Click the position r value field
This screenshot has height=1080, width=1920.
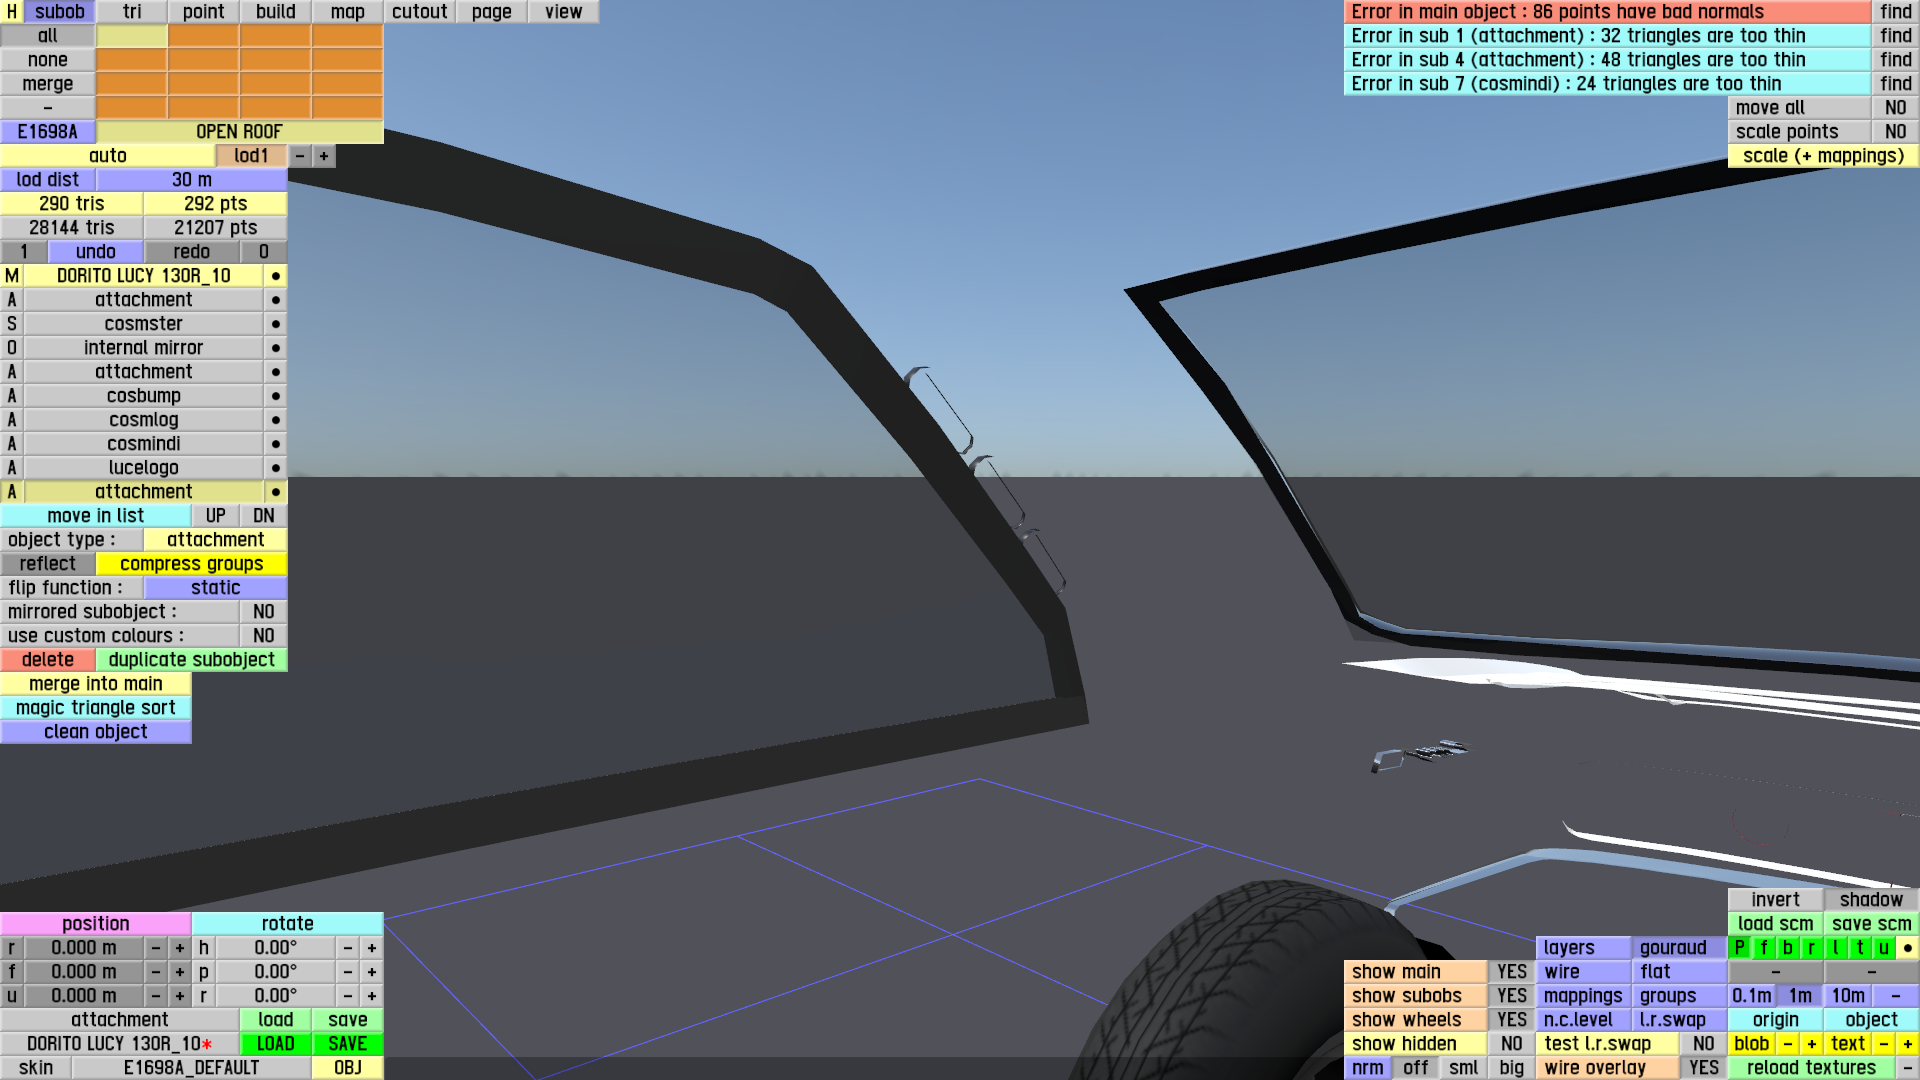click(84, 948)
